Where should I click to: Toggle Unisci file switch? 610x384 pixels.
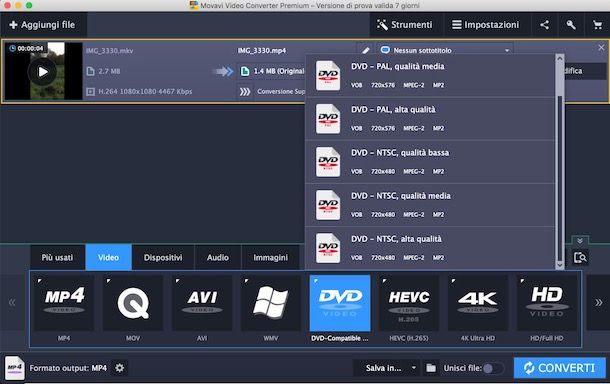coord(493,368)
